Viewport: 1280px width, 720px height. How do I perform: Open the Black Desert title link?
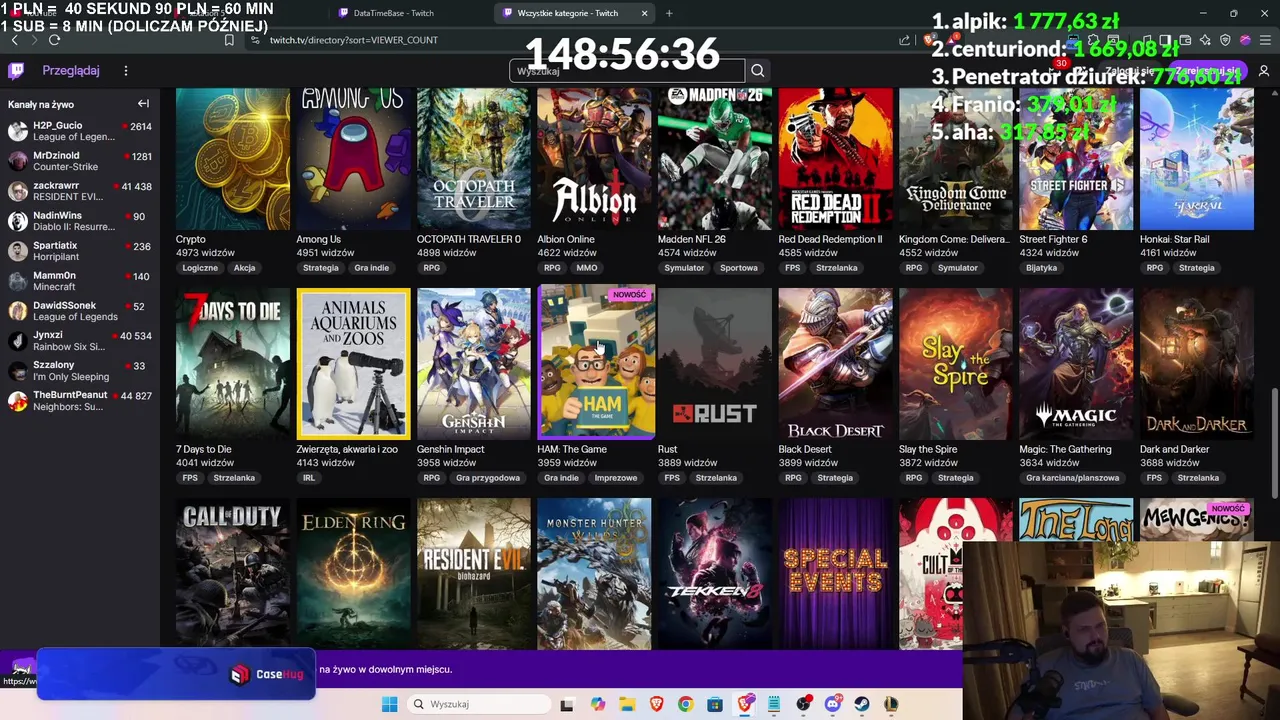[805, 449]
